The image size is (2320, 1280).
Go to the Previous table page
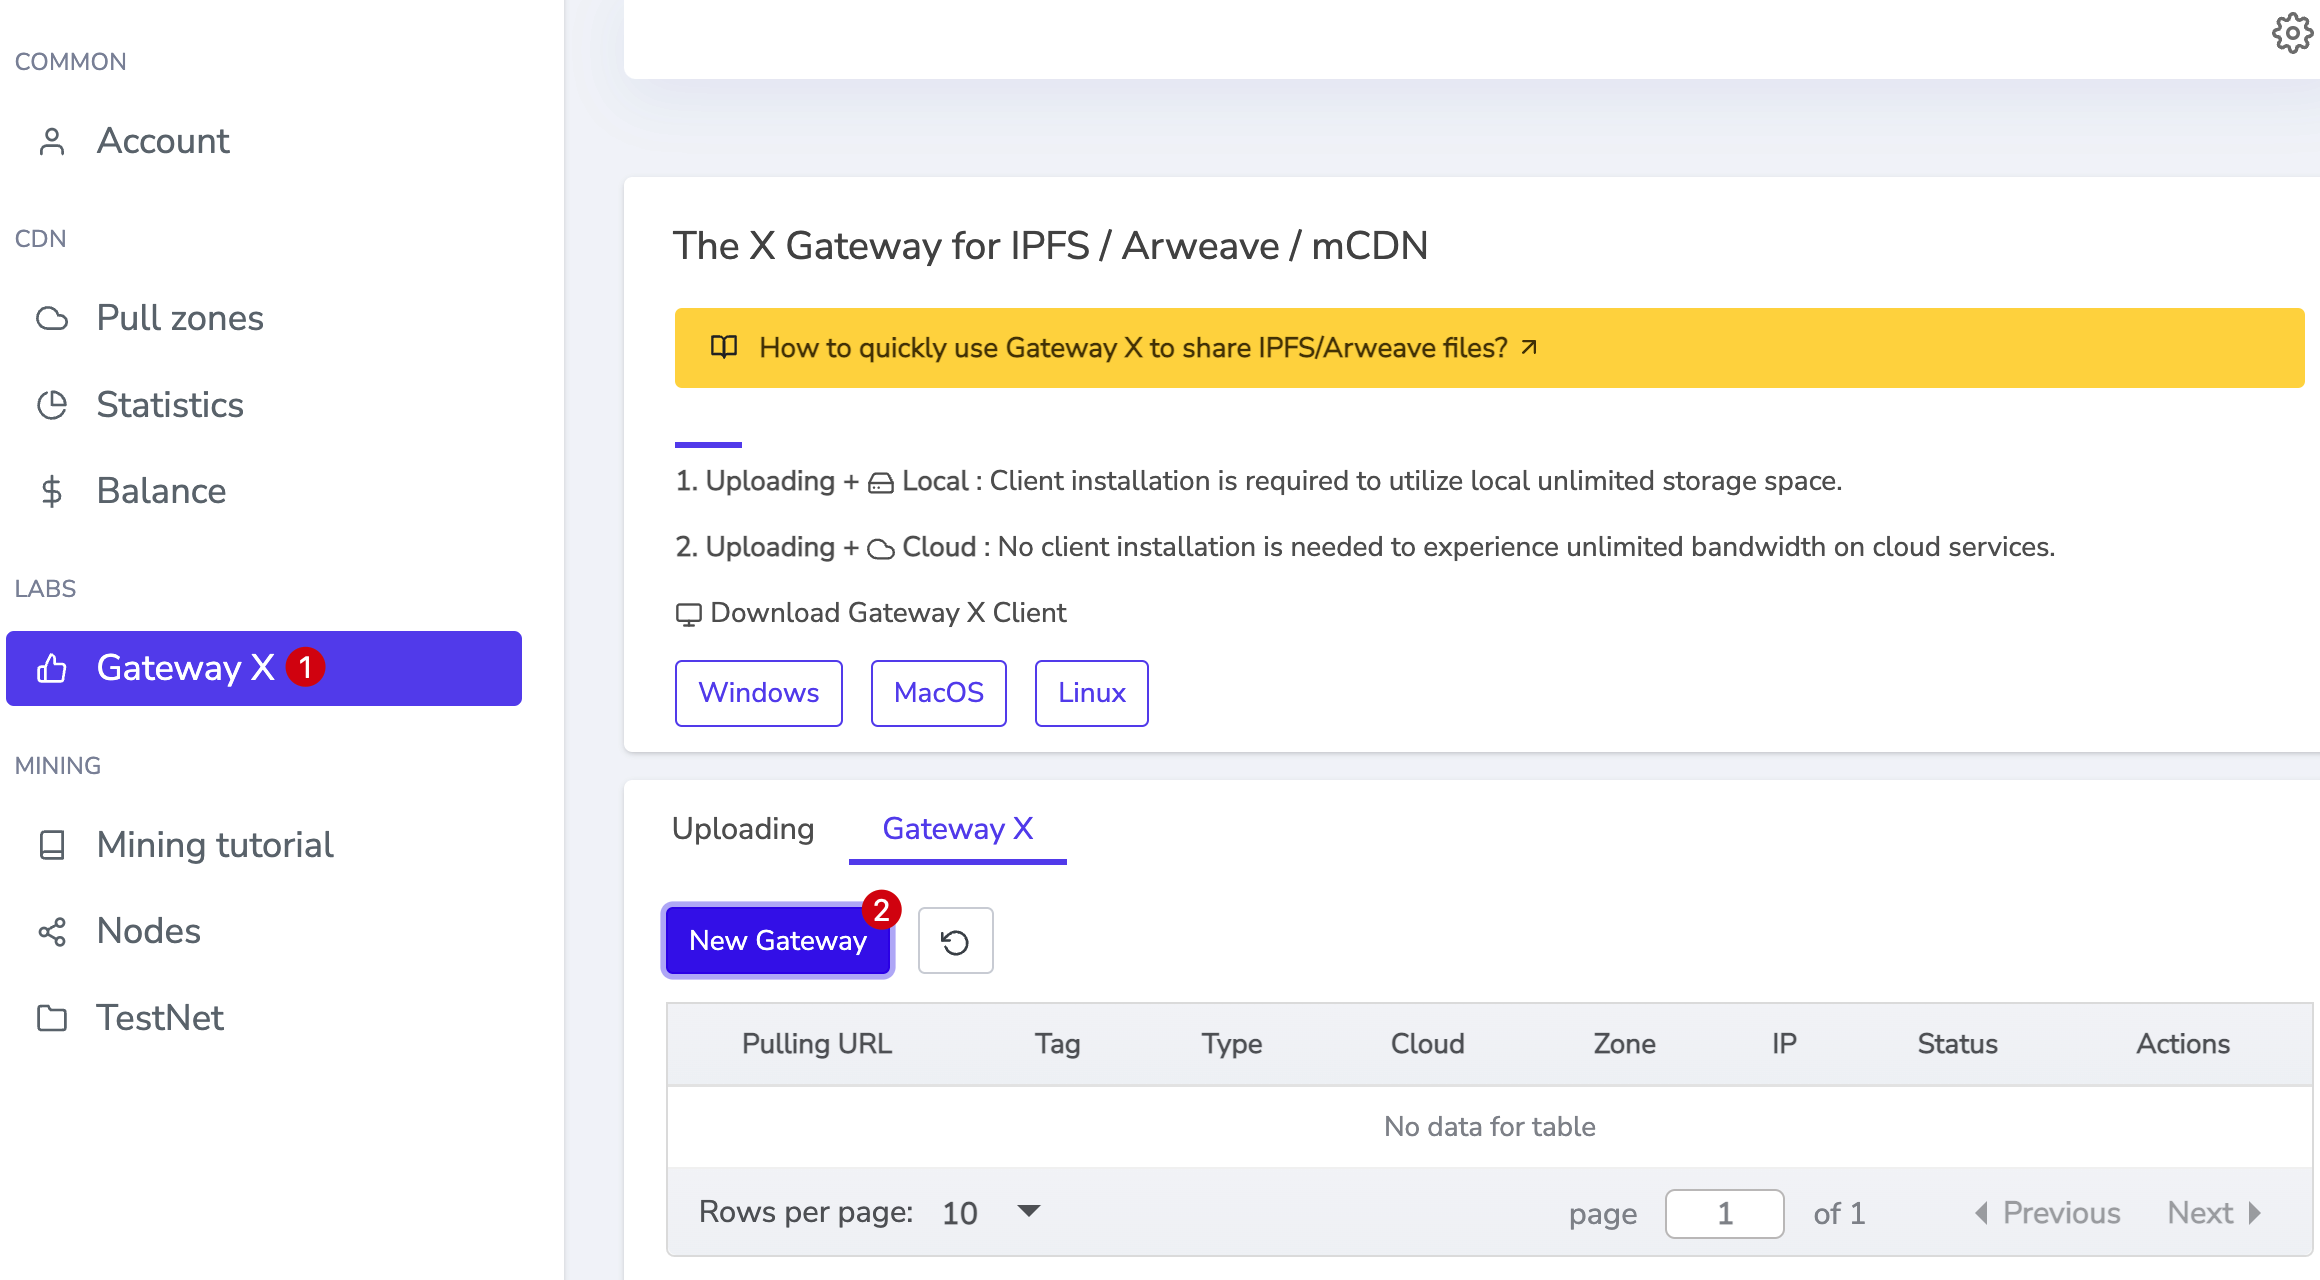pyautogui.click(x=2048, y=1213)
